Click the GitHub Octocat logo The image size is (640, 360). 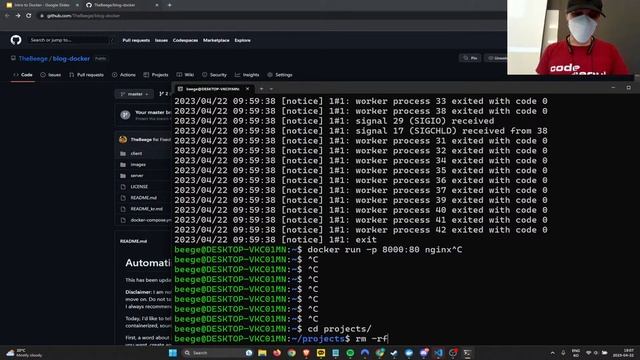(x=16, y=40)
